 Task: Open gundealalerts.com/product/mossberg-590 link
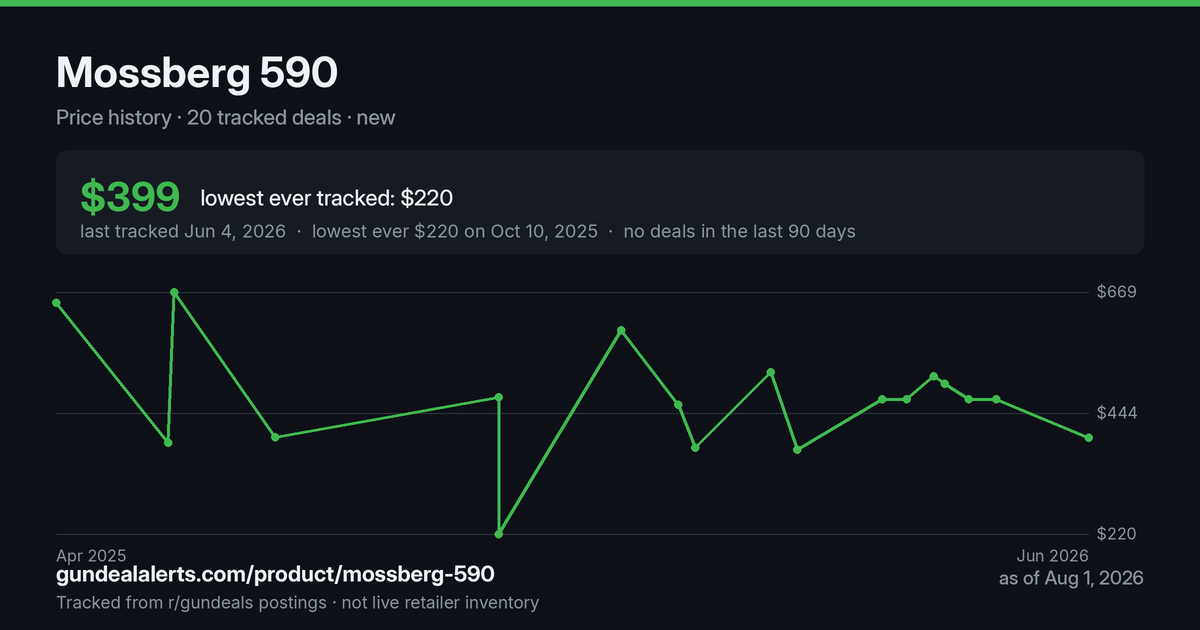point(275,575)
